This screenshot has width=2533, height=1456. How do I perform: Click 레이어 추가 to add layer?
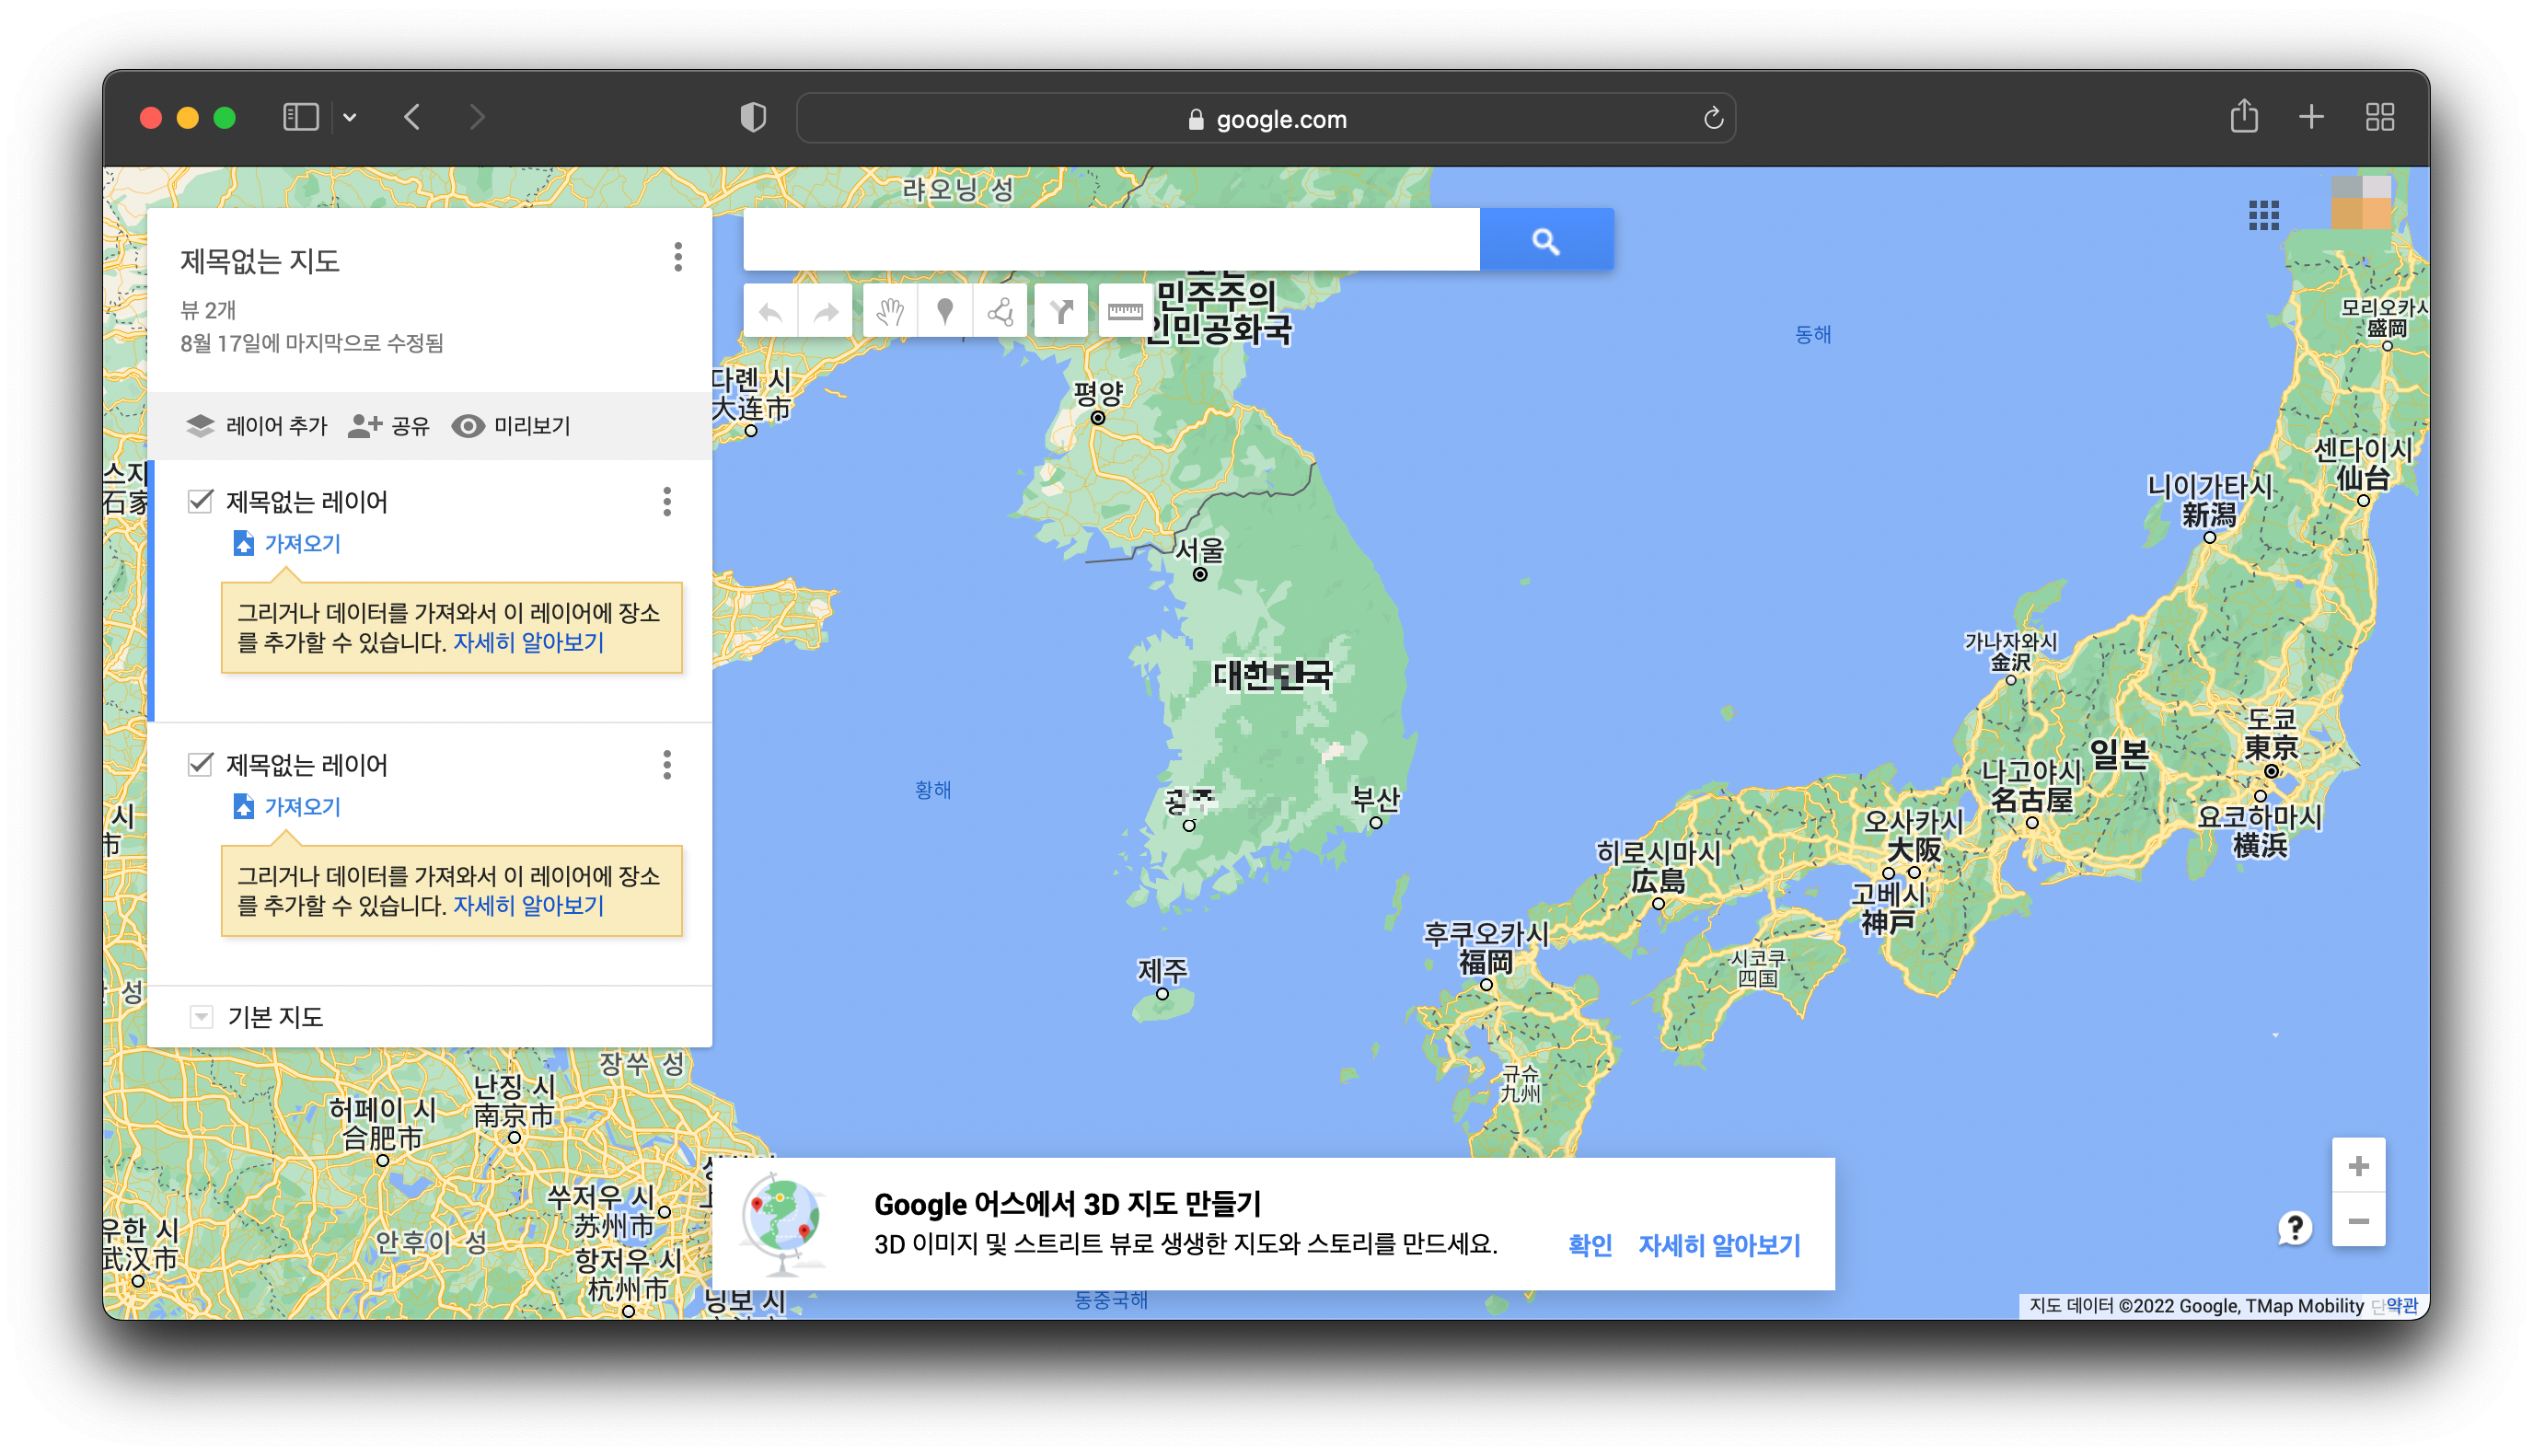coord(257,426)
